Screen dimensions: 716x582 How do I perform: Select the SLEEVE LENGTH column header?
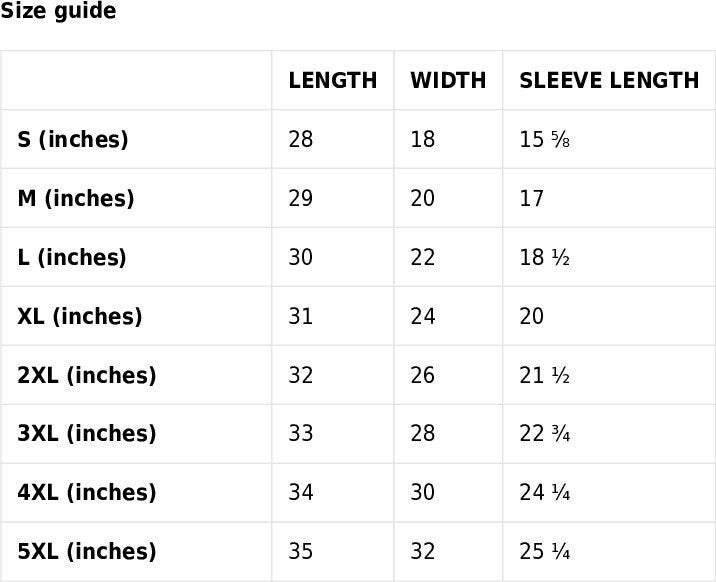coord(609,81)
